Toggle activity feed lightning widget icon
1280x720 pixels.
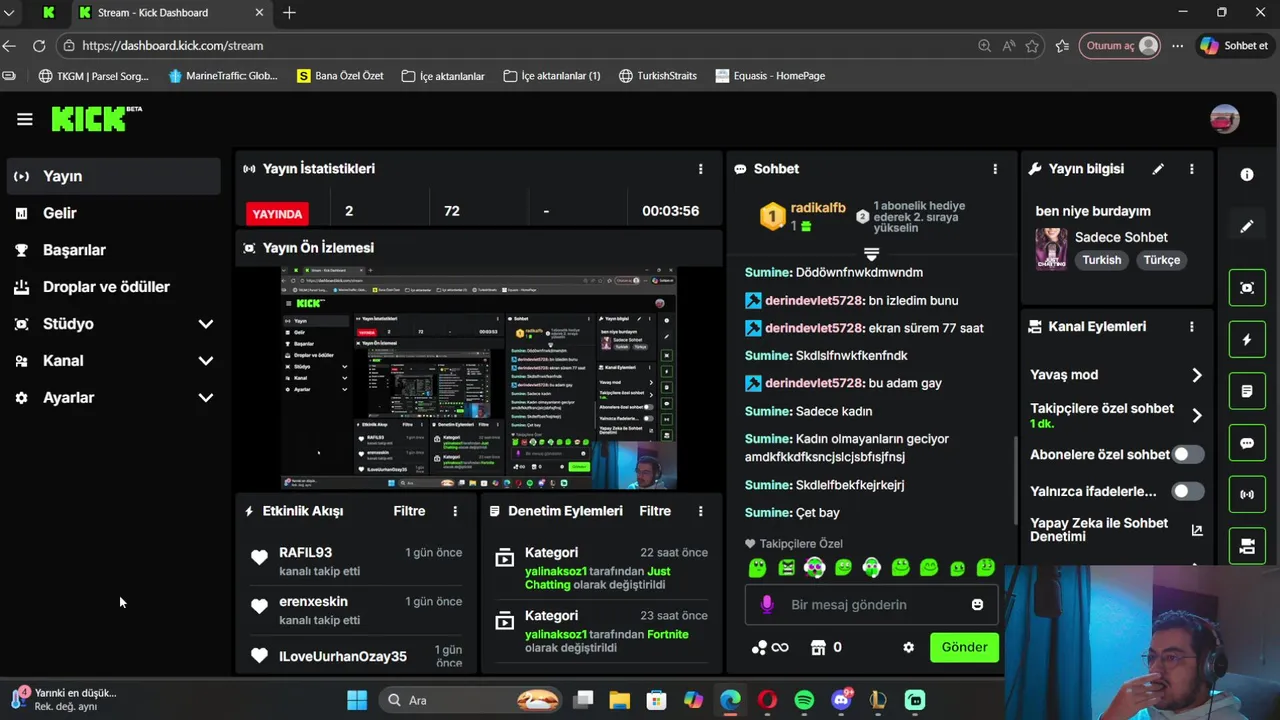point(1247,340)
